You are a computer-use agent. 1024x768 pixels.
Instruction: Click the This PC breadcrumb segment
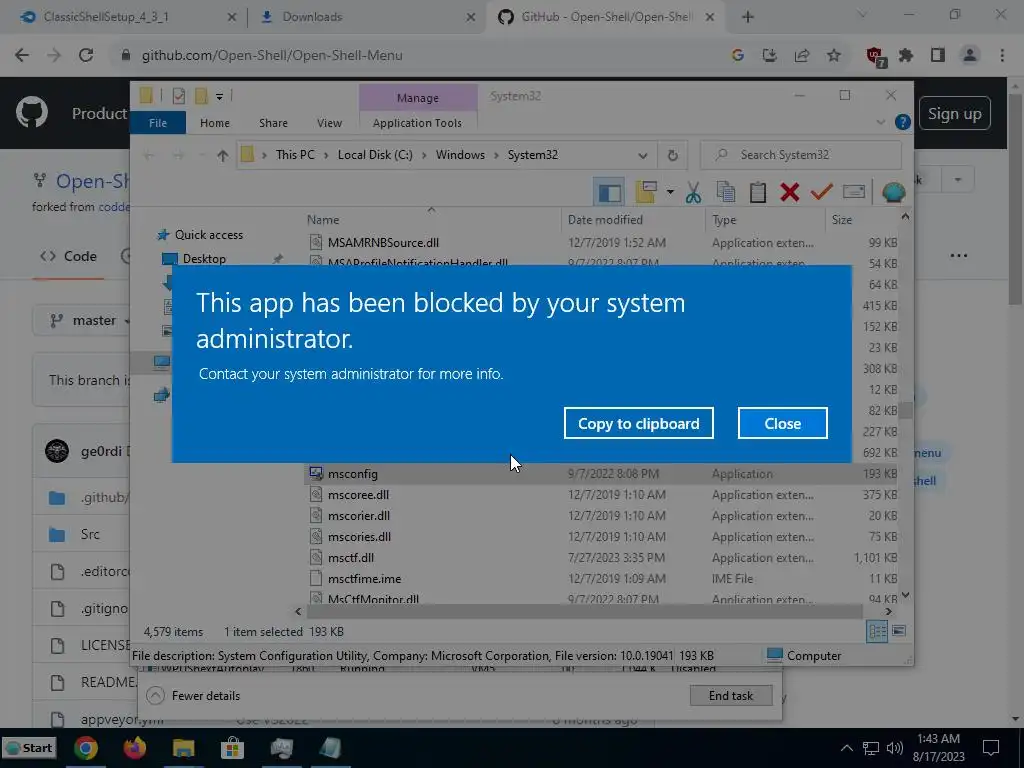click(x=295, y=155)
